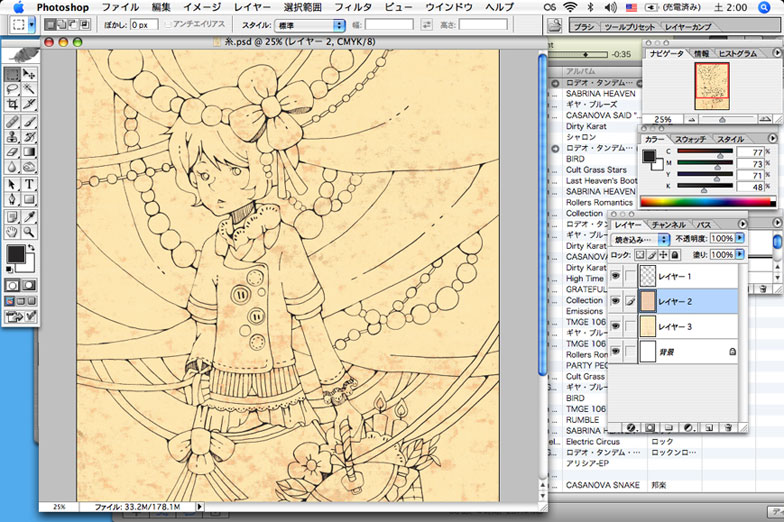Image resolution: width=784 pixels, height=522 pixels.
Task: Select the Pen tool
Action: point(12,200)
